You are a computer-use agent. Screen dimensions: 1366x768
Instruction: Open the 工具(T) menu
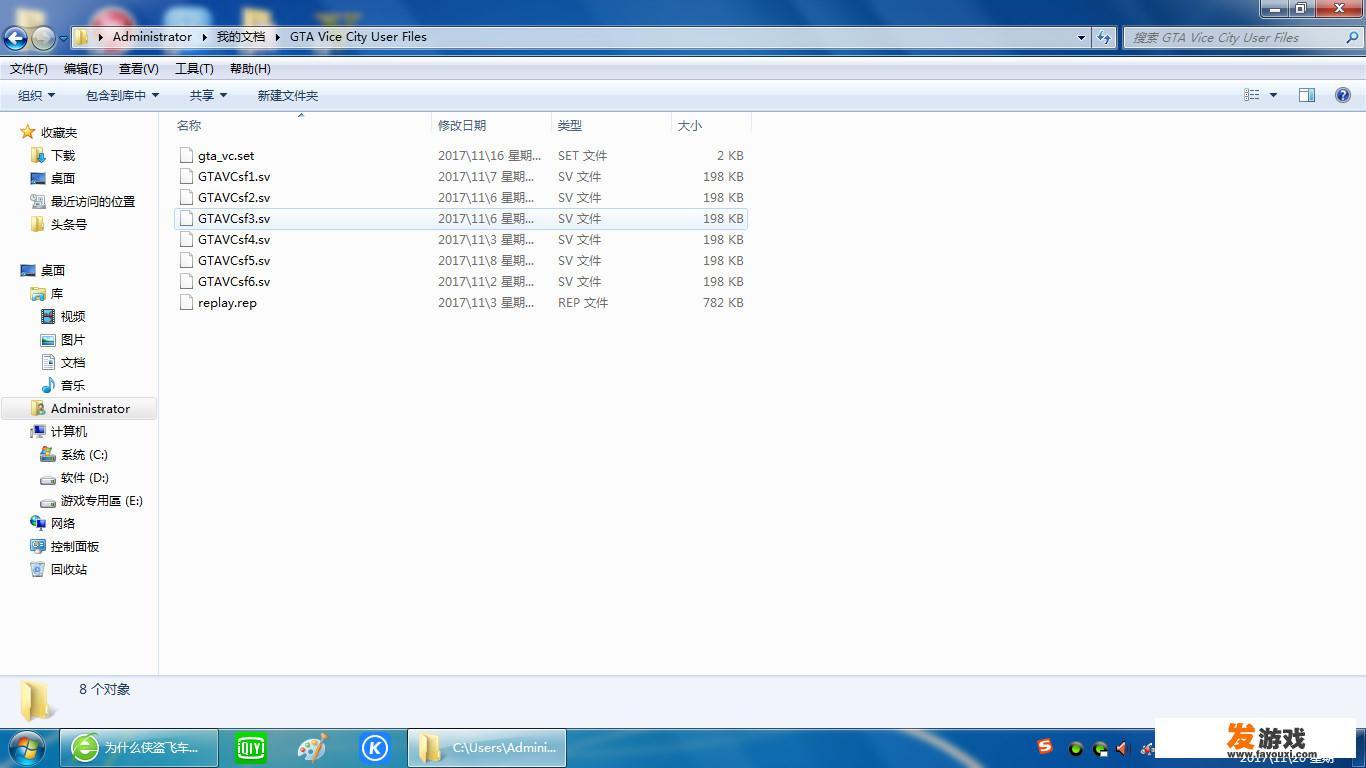[x=194, y=68]
